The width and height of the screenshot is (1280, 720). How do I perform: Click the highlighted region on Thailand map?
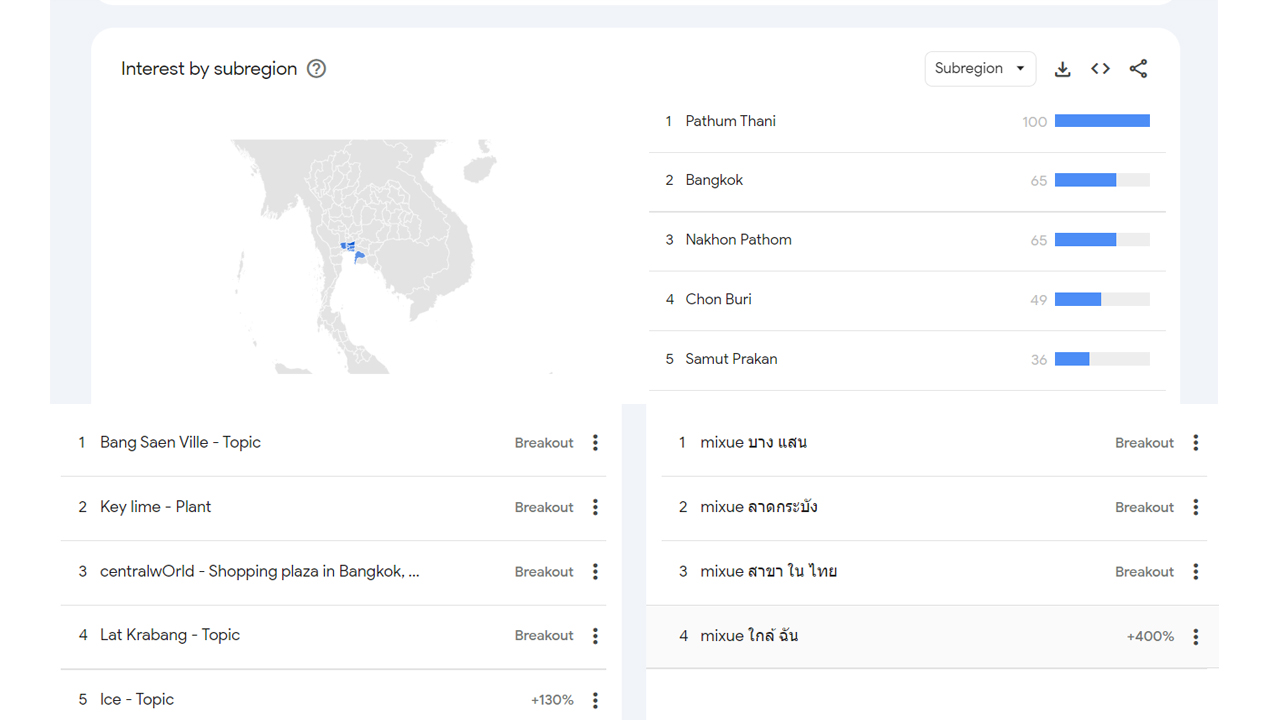click(x=348, y=246)
